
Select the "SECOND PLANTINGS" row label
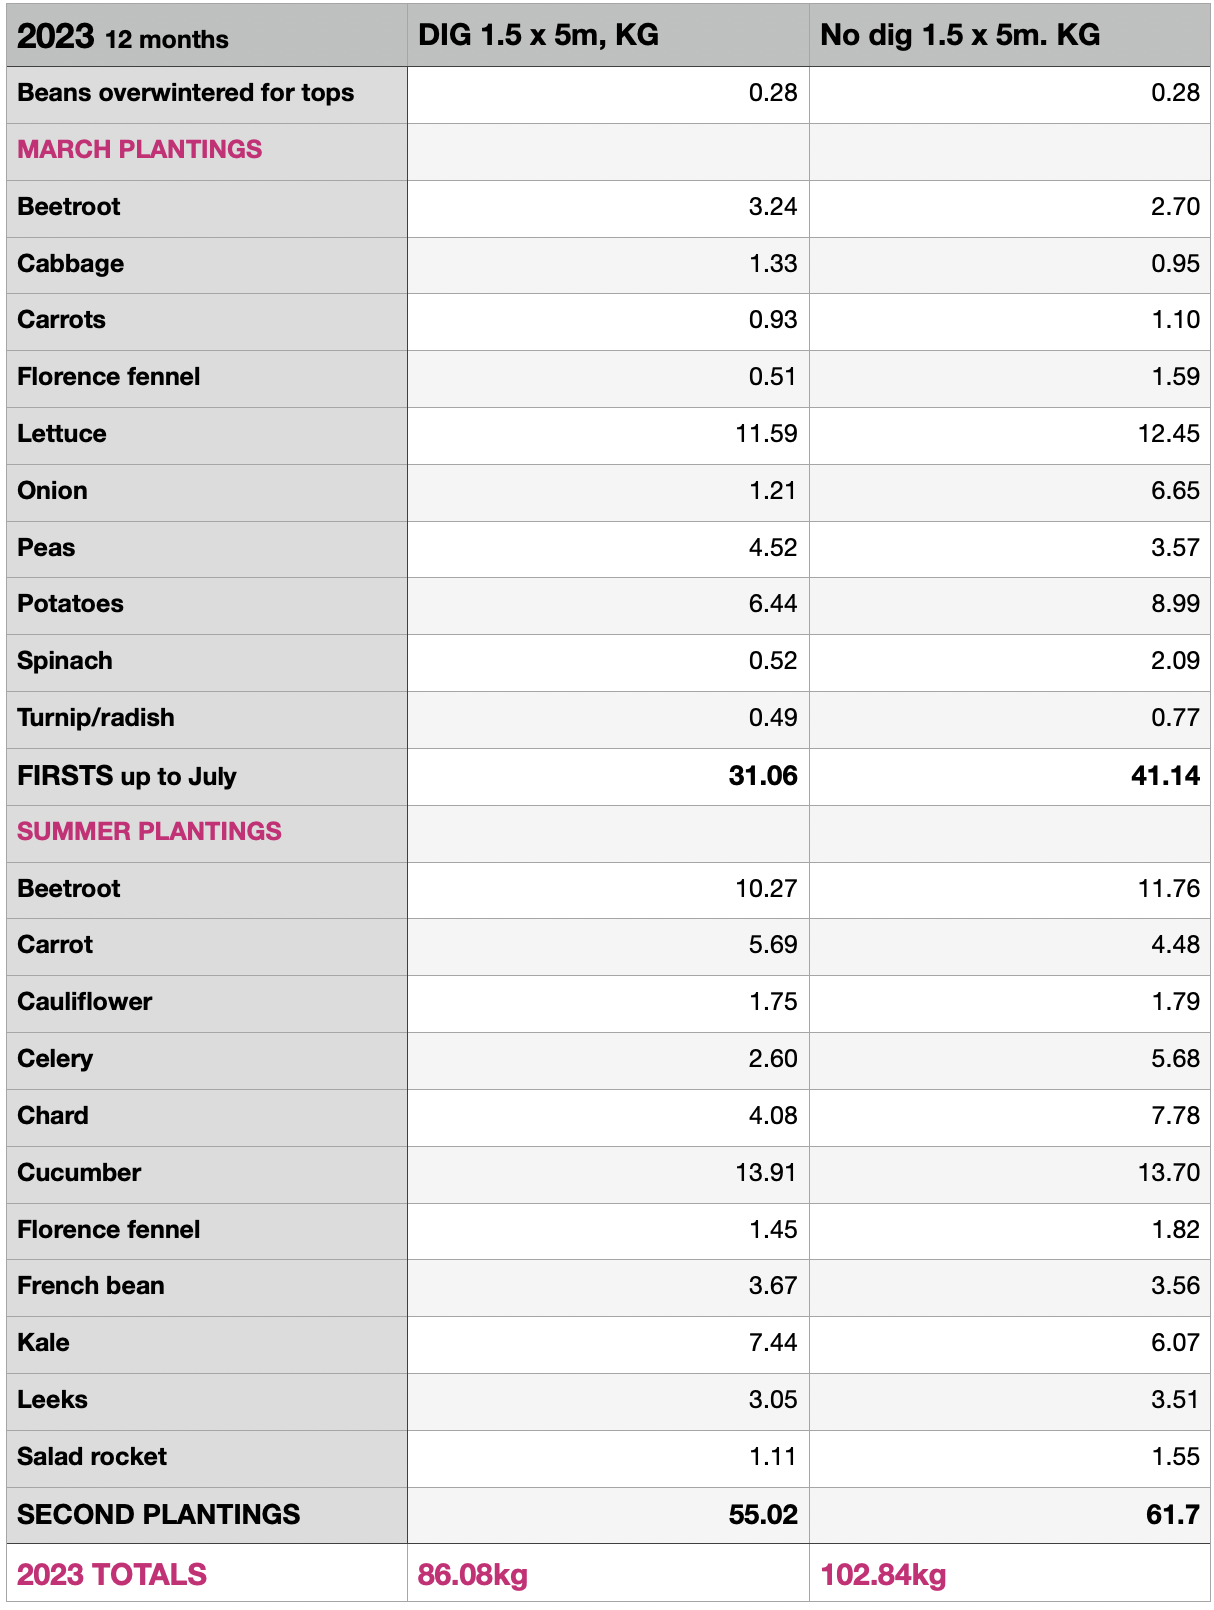point(158,1514)
